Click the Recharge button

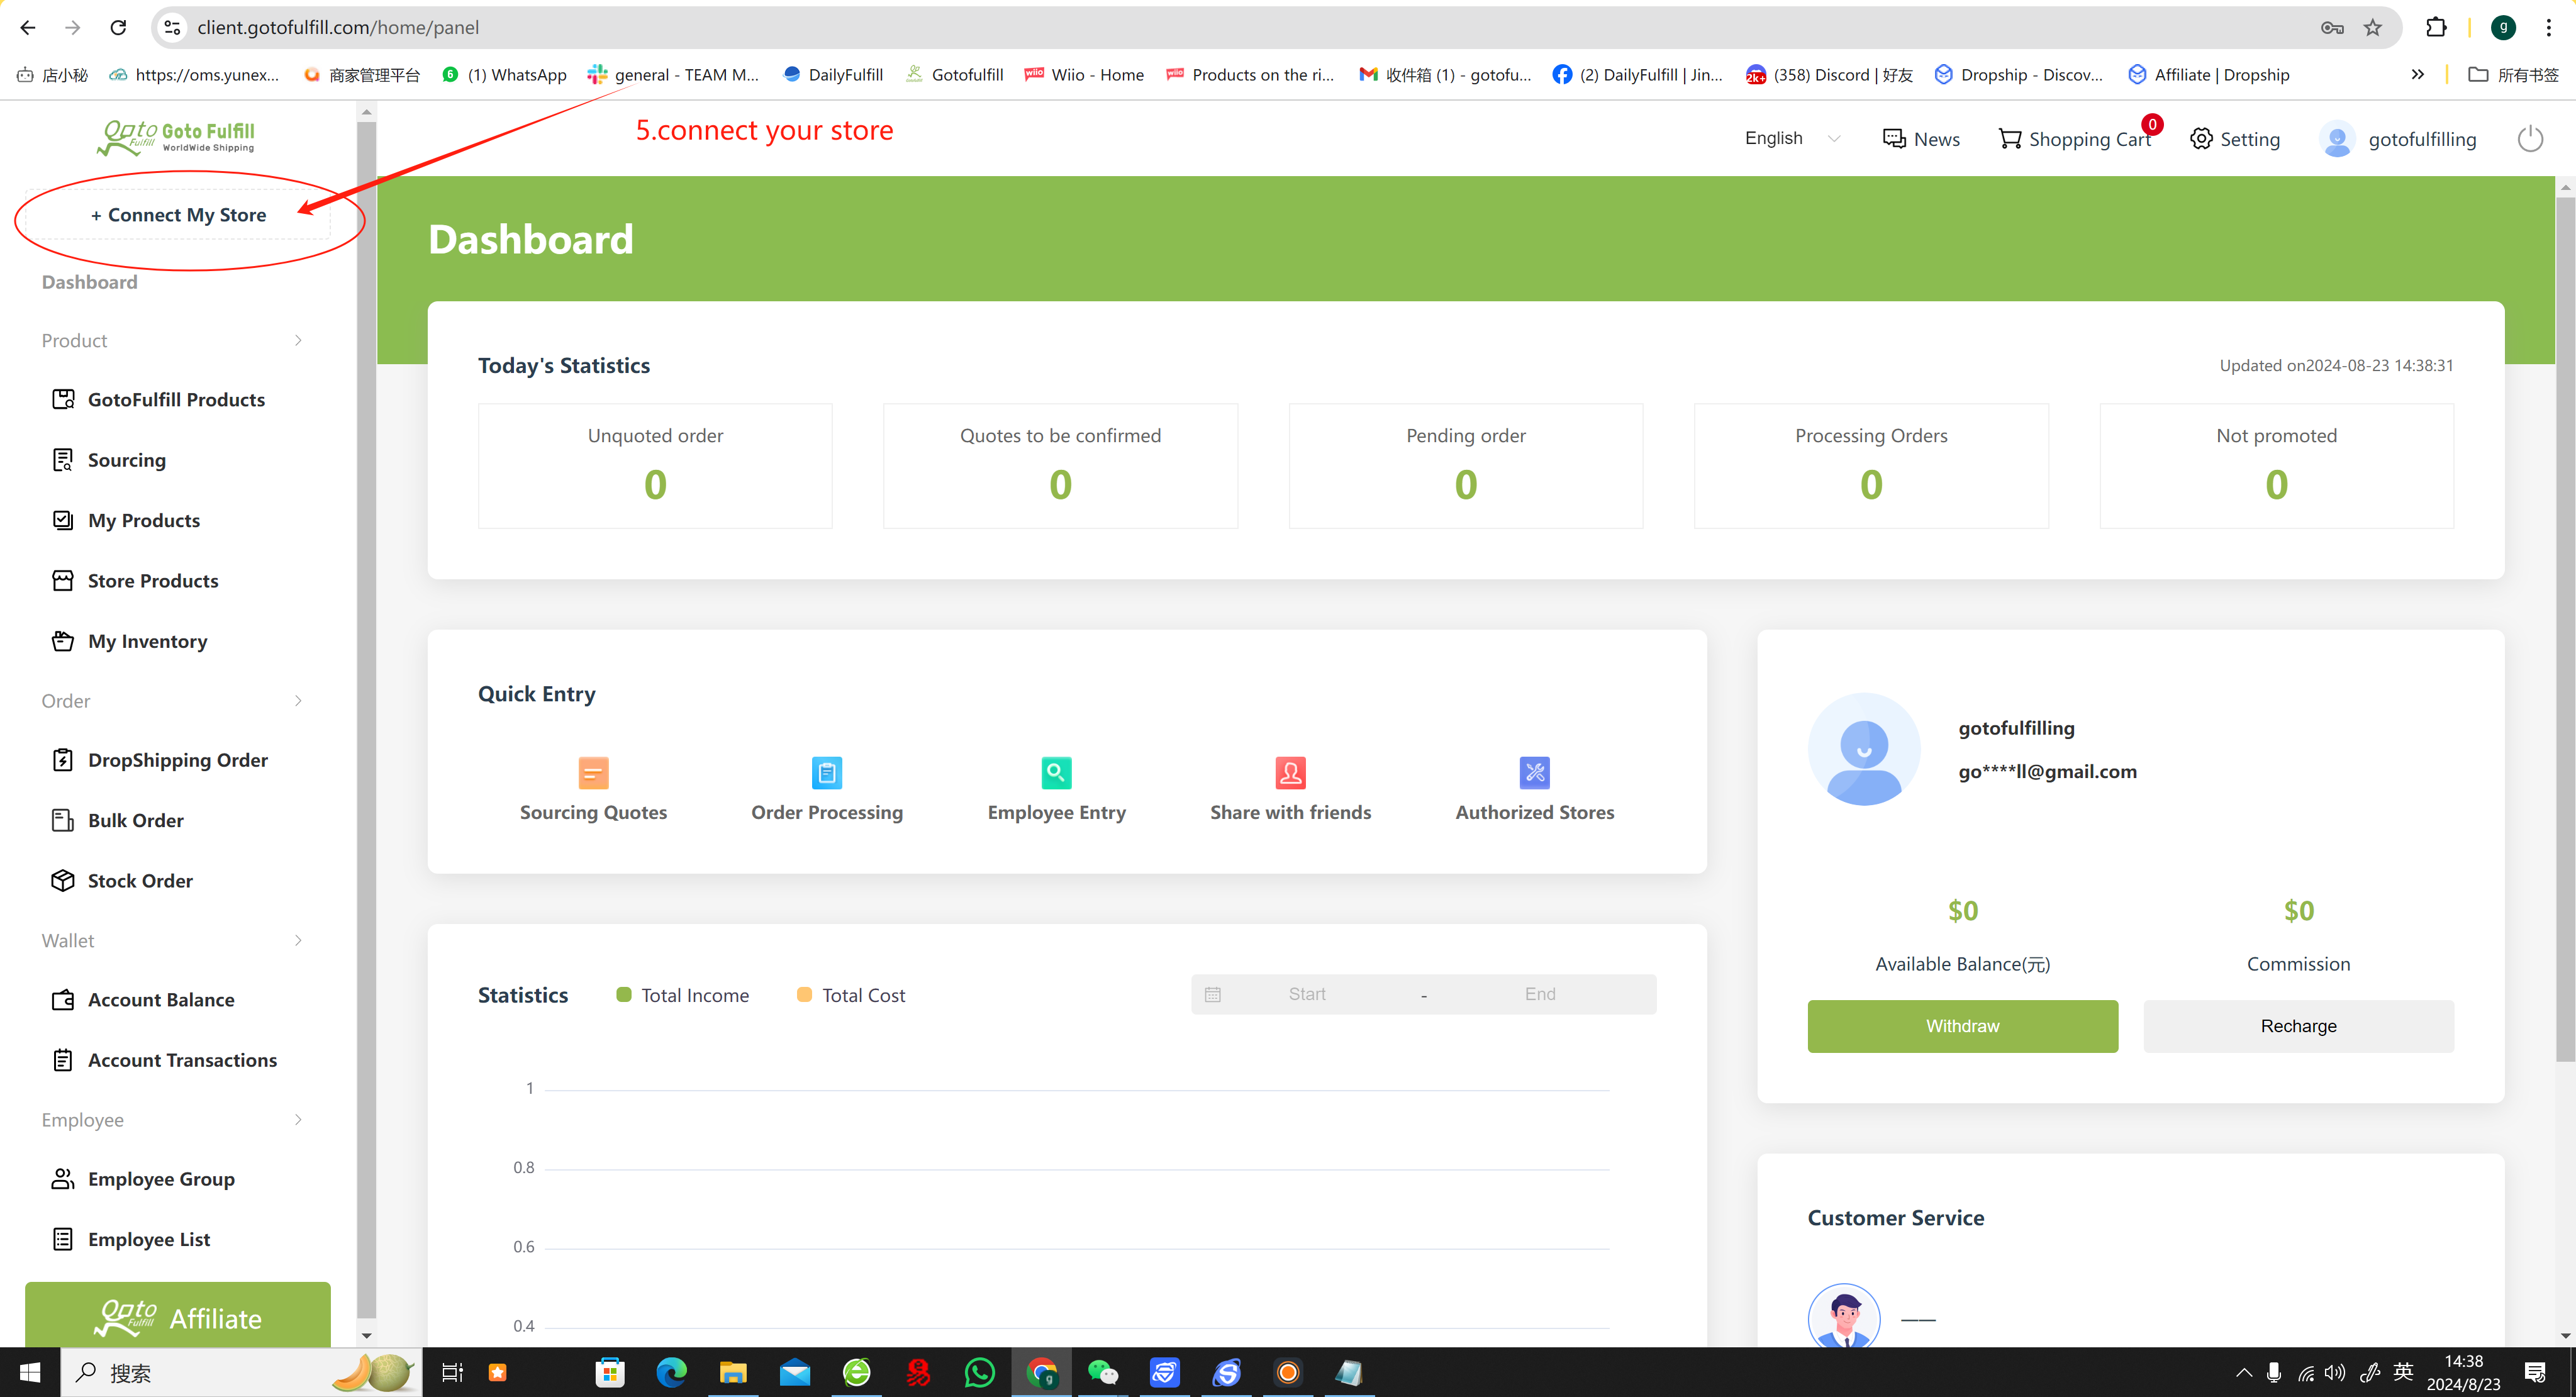tap(2298, 1026)
